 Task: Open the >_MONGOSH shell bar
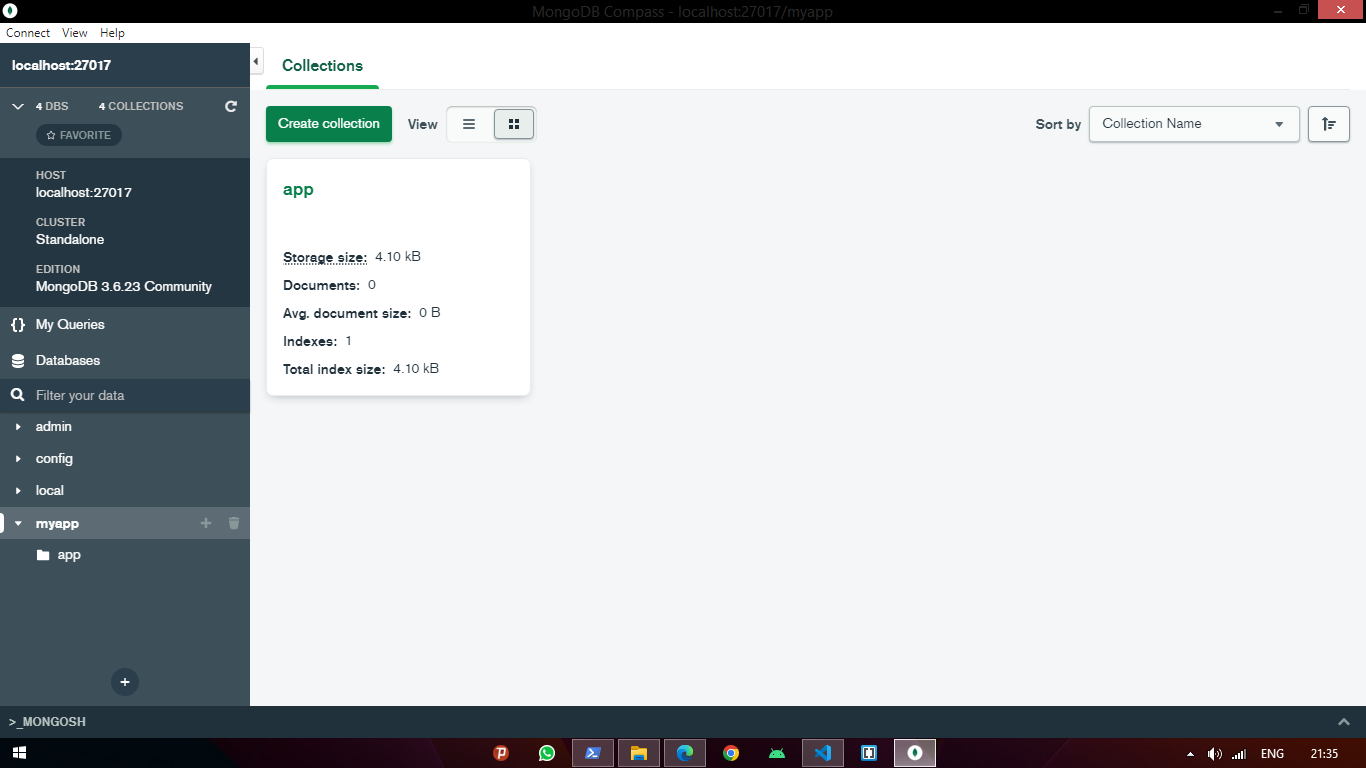pos(683,722)
